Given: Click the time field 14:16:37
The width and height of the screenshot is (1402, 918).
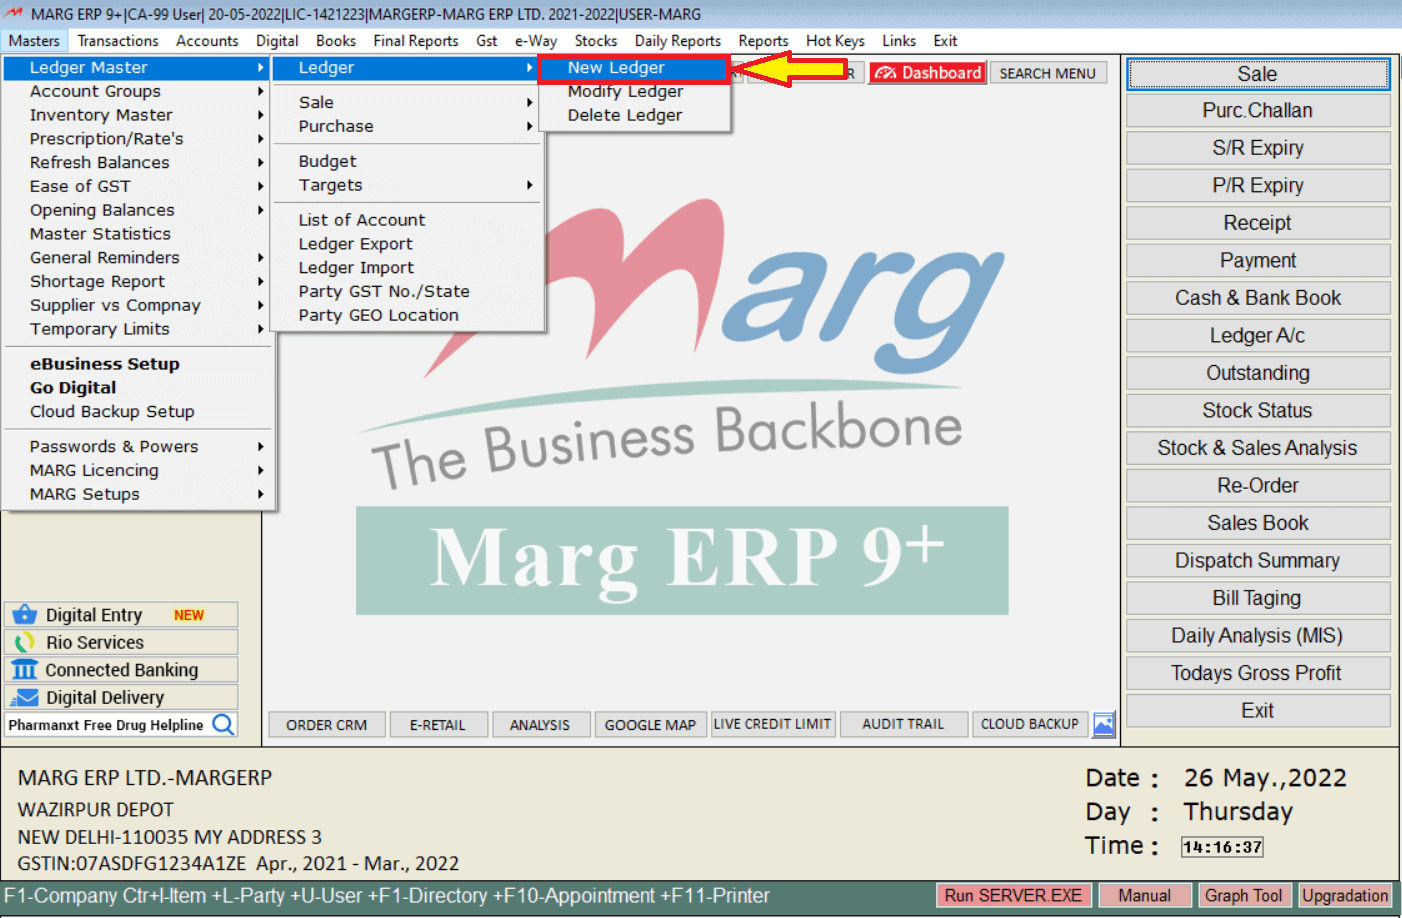Looking at the screenshot, I should pyautogui.click(x=1222, y=847).
